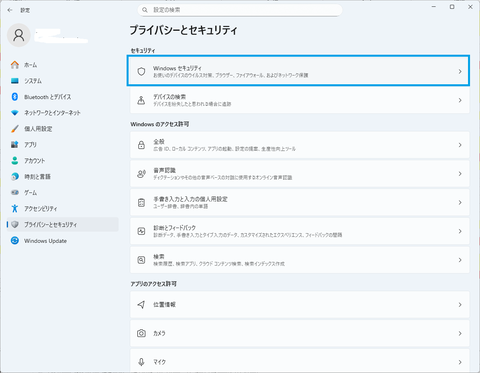Image resolution: width=480 pixels, height=373 pixels.
Task: Open システム settings page
Action: [x=63, y=81]
